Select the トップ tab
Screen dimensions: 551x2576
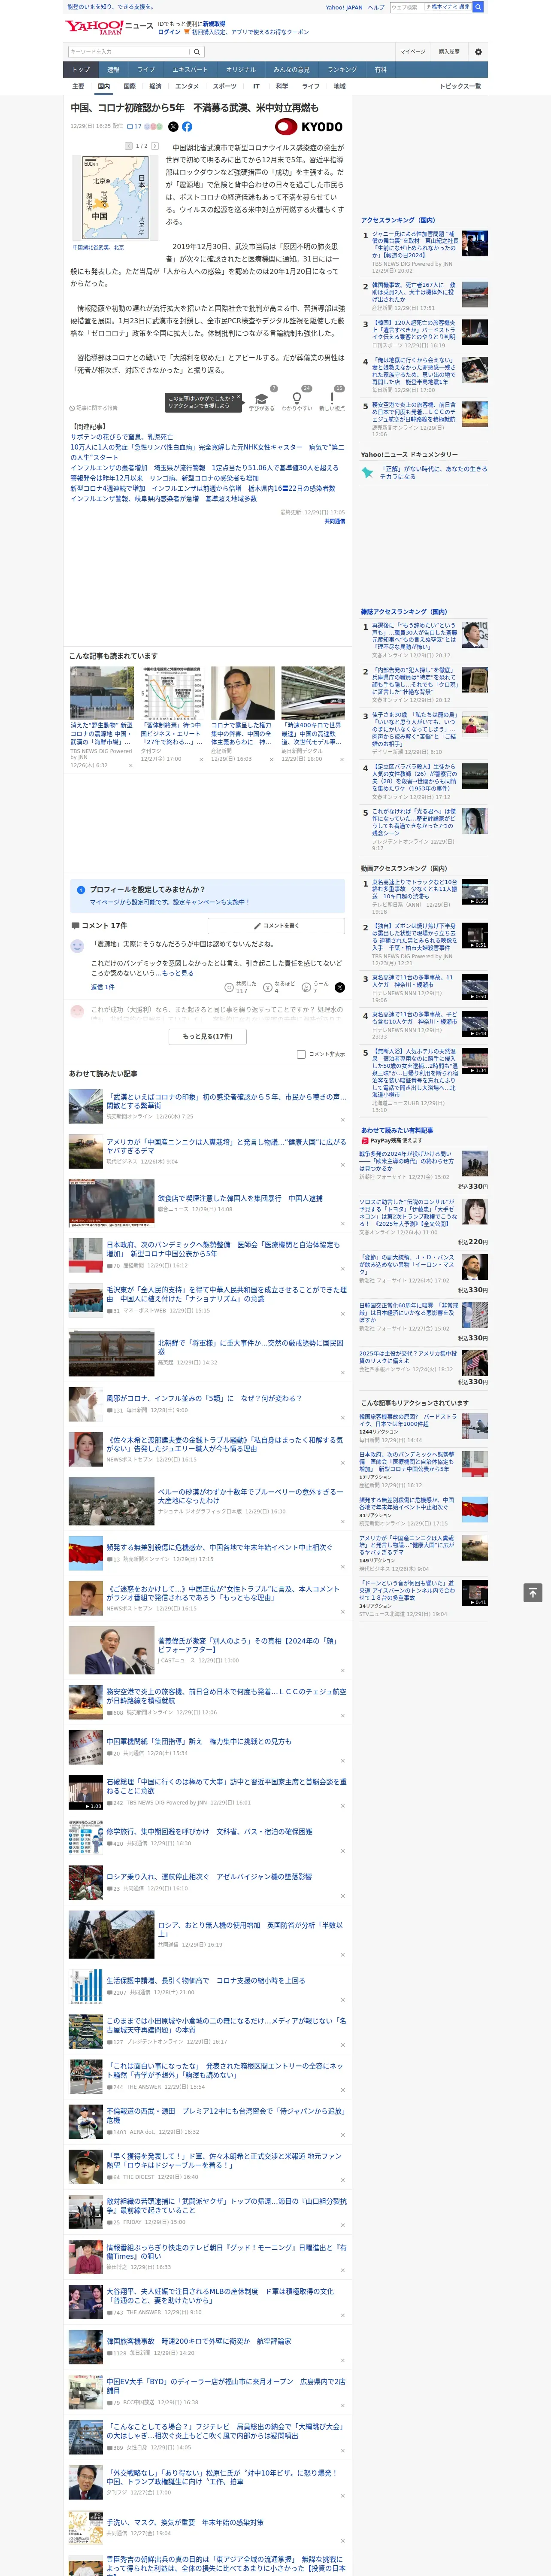pyautogui.click(x=81, y=70)
